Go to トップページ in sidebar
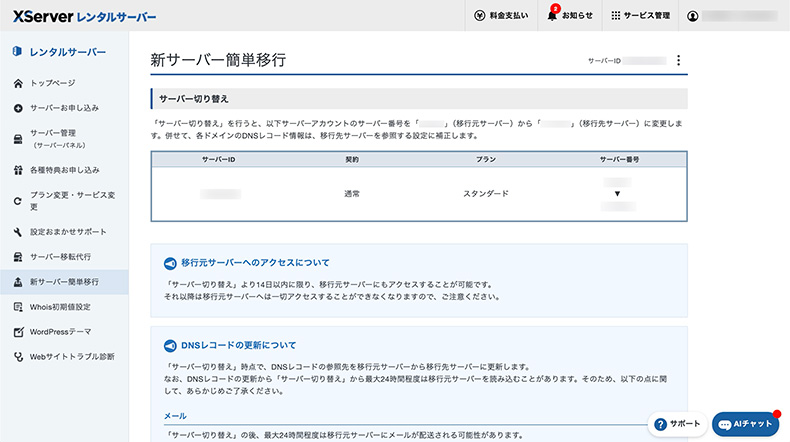 (x=52, y=83)
